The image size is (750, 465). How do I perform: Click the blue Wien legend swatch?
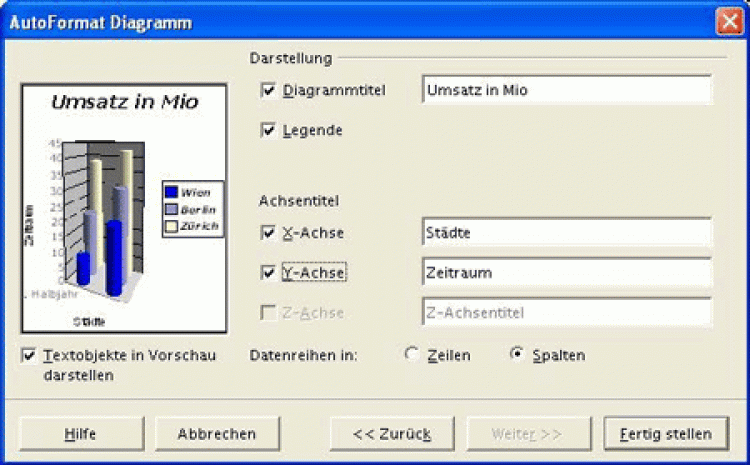[171, 191]
